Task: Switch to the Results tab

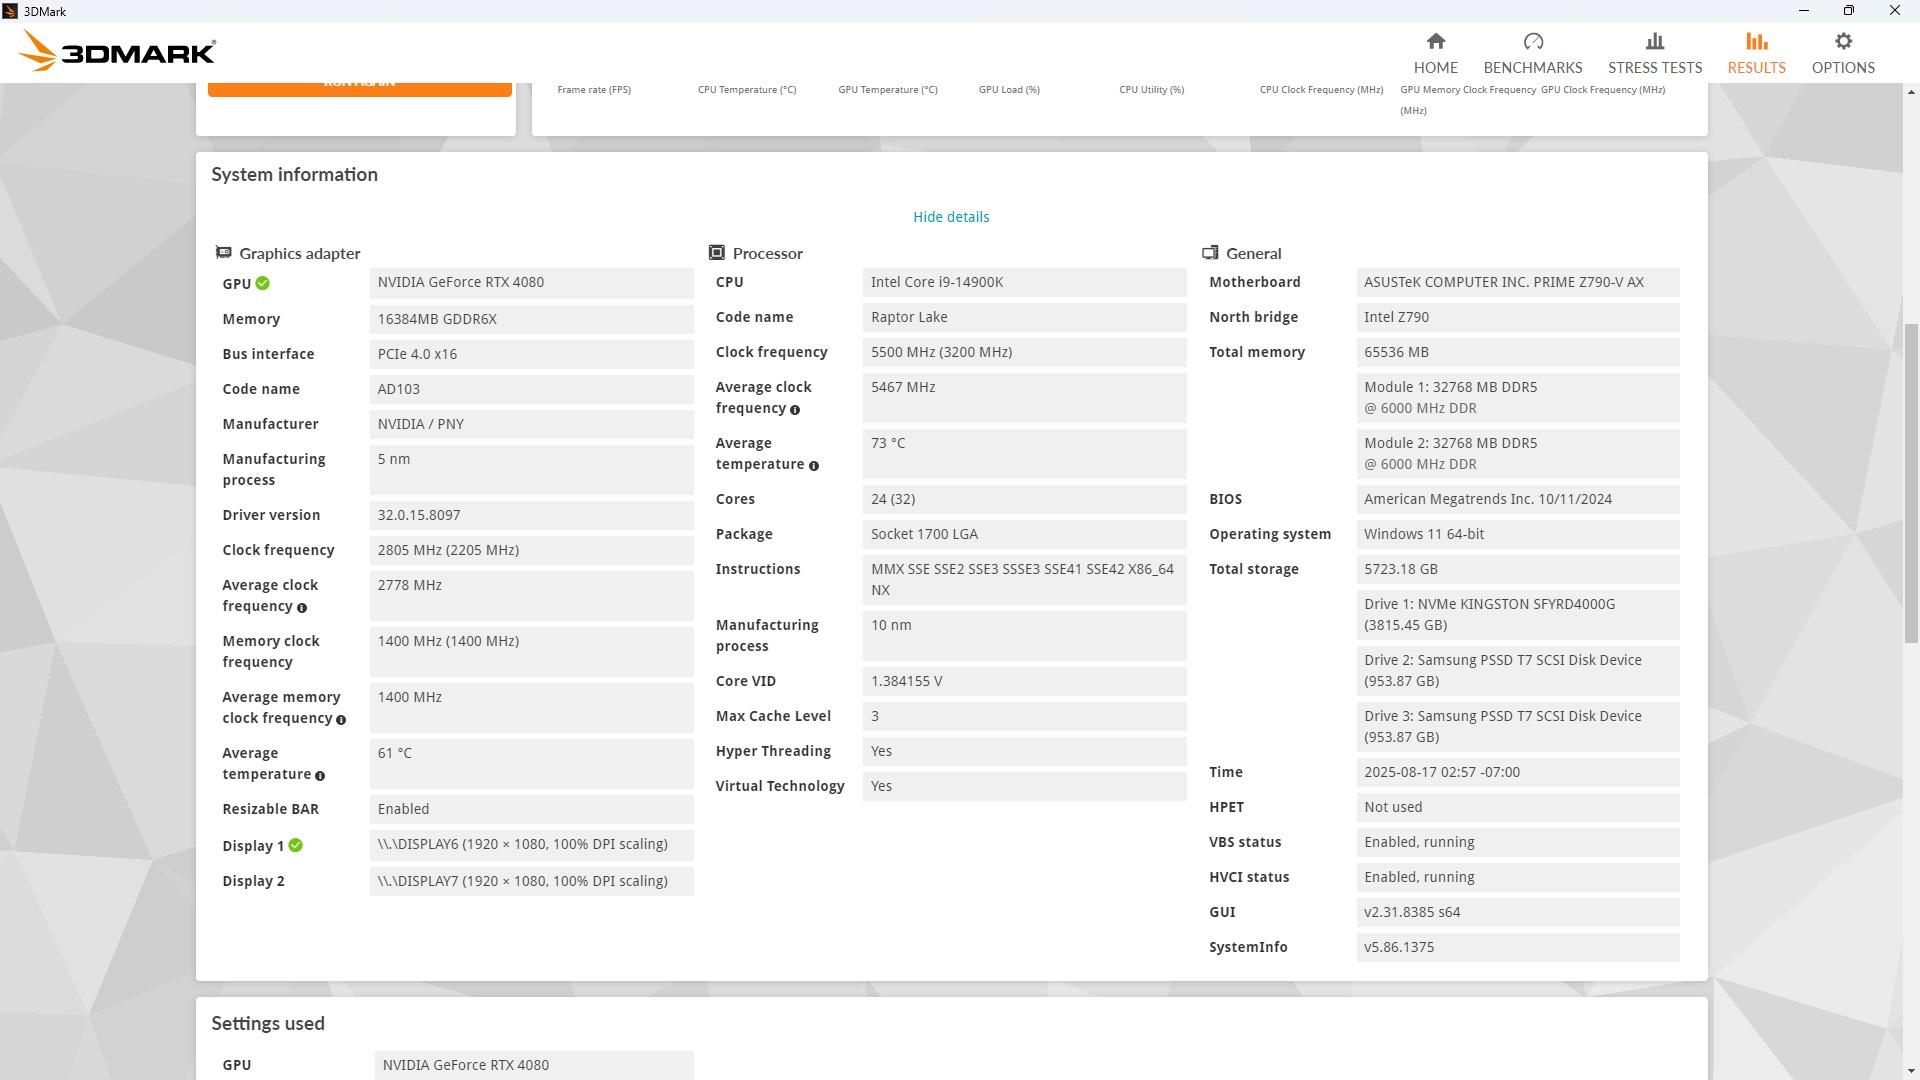Action: [1756, 53]
